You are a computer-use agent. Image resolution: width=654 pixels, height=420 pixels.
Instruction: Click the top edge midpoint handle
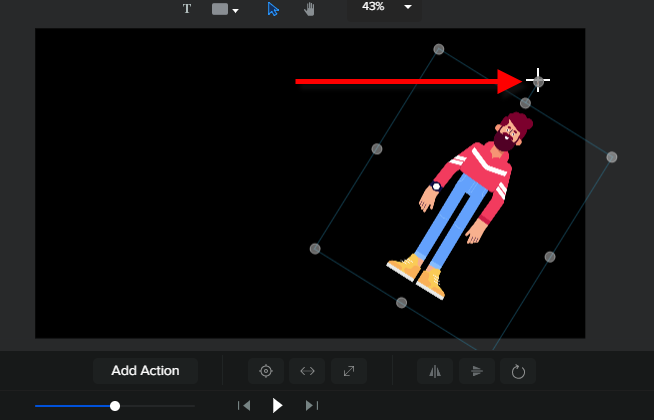pyautogui.click(x=525, y=103)
